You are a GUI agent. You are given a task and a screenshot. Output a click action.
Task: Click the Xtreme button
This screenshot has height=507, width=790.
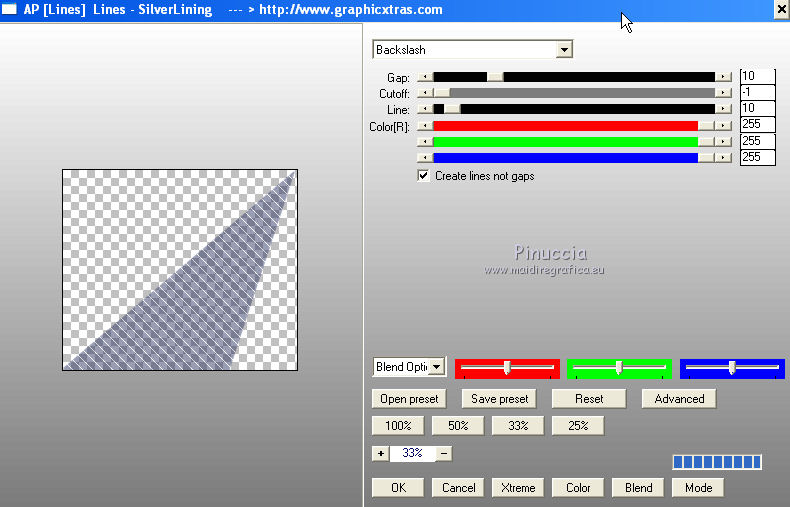tap(518, 488)
